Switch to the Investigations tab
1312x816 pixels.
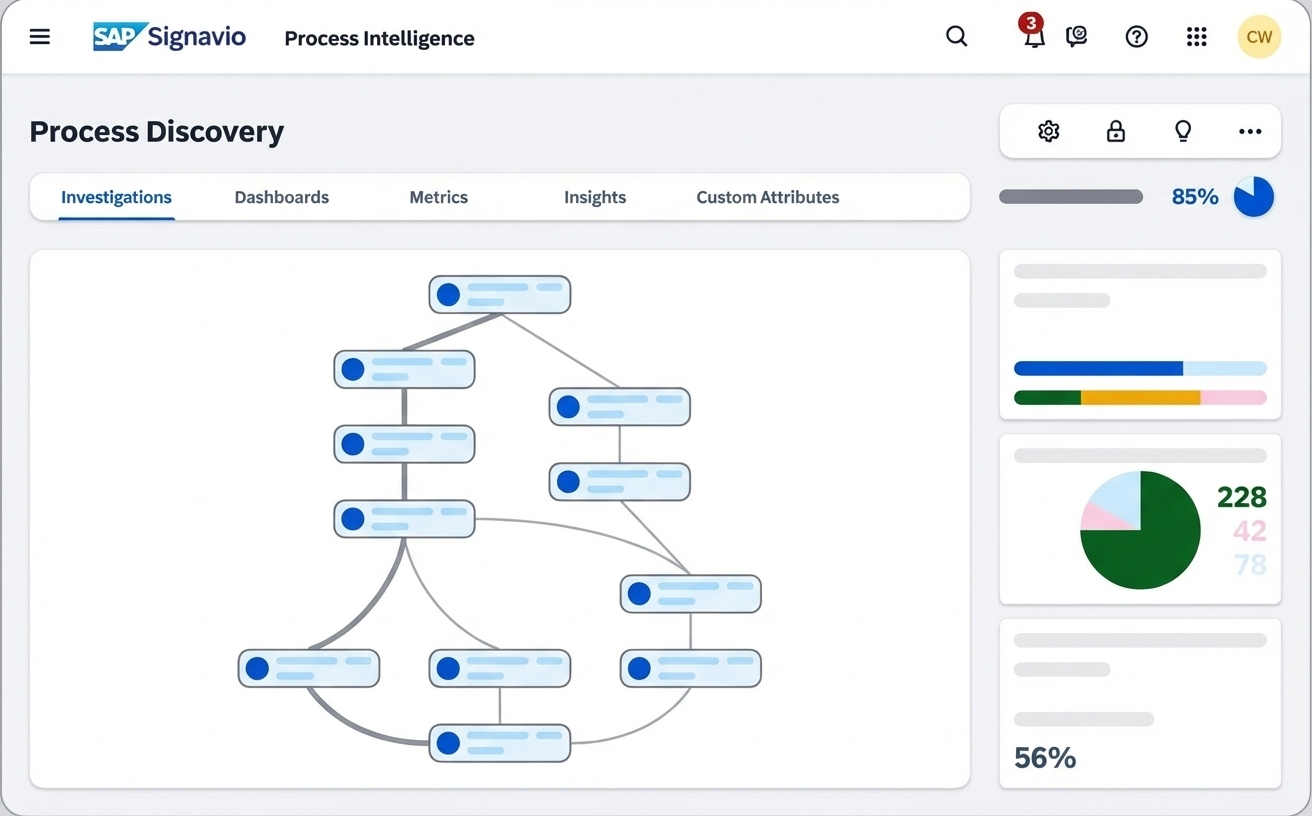pyautogui.click(x=116, y=197)
